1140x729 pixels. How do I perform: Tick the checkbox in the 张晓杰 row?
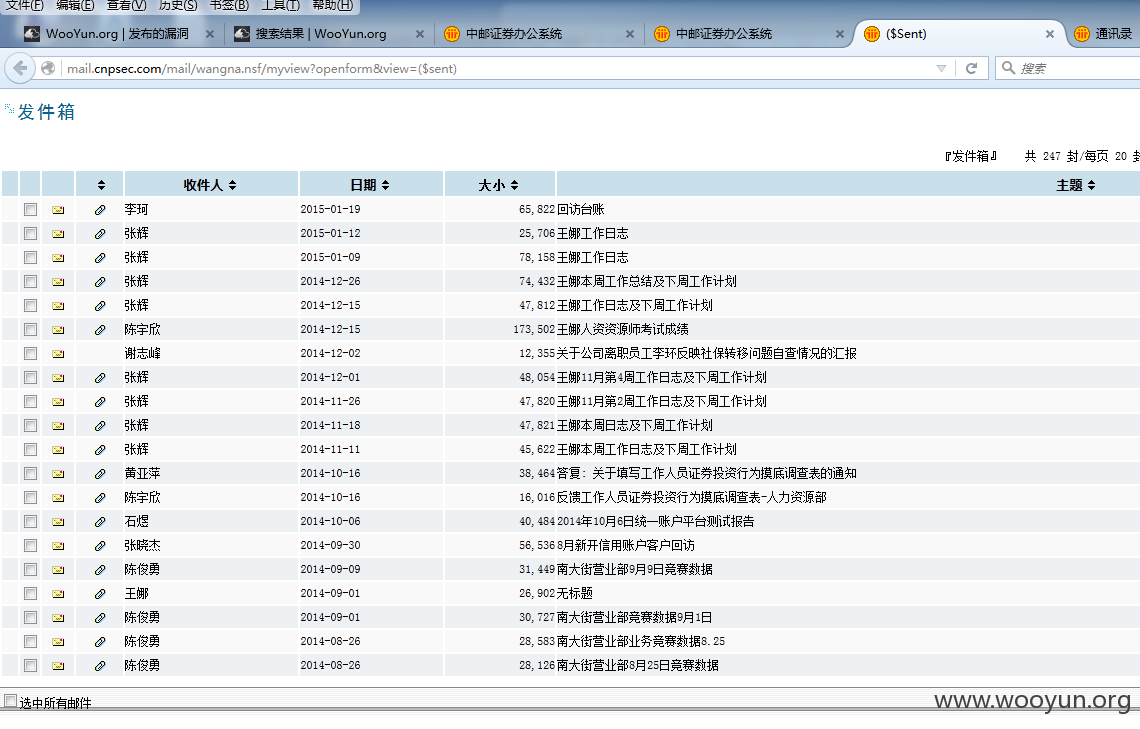click(x=30, y=545)
